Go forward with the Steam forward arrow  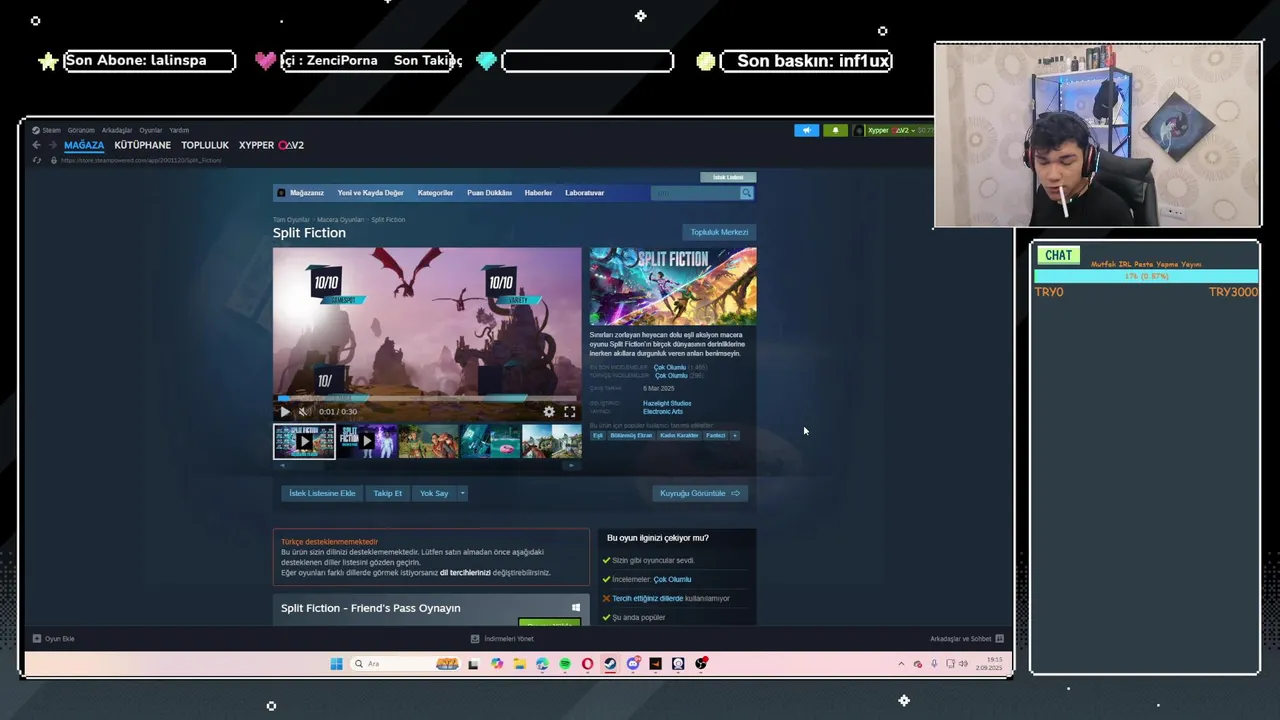pyautogui.click(x=53, y=145)
